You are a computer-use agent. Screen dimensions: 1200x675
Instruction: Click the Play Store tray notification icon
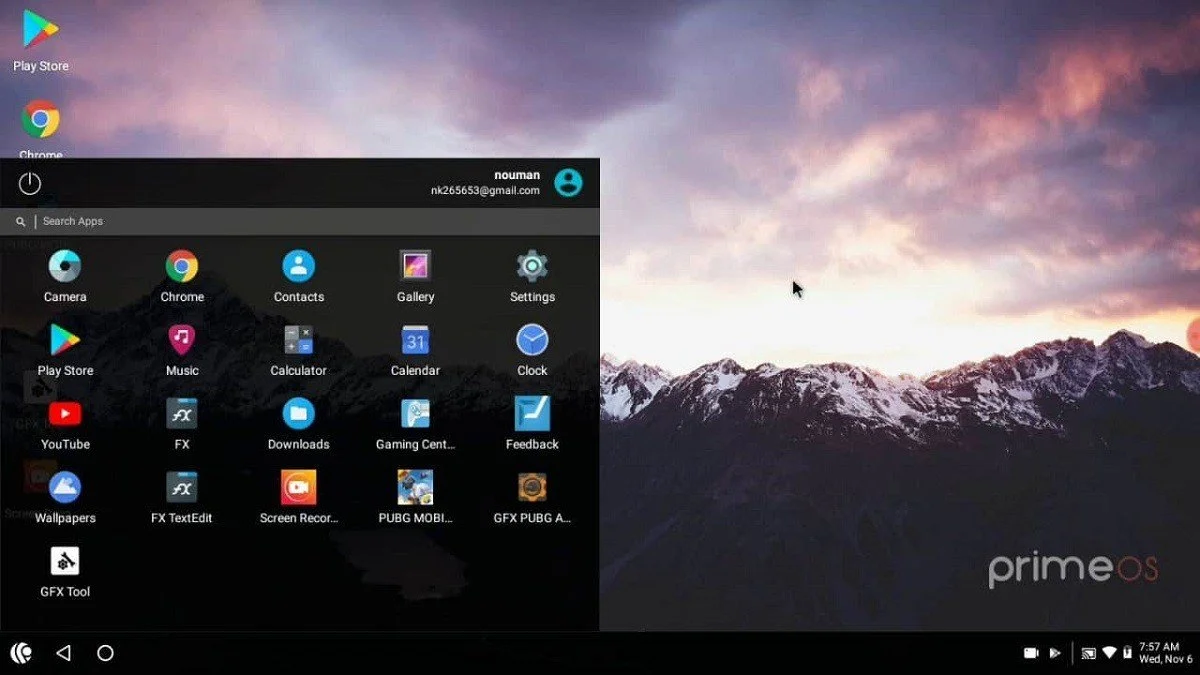point(1054,653)
